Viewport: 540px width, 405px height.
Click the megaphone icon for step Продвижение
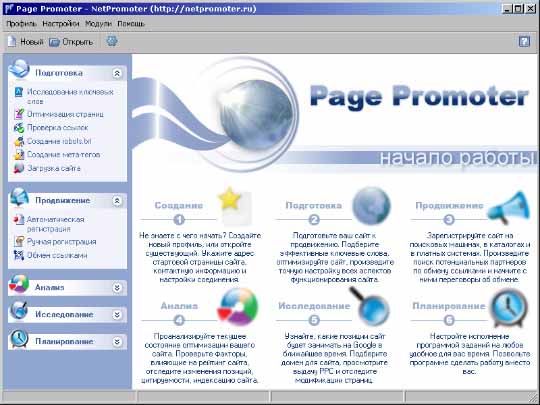508,207
